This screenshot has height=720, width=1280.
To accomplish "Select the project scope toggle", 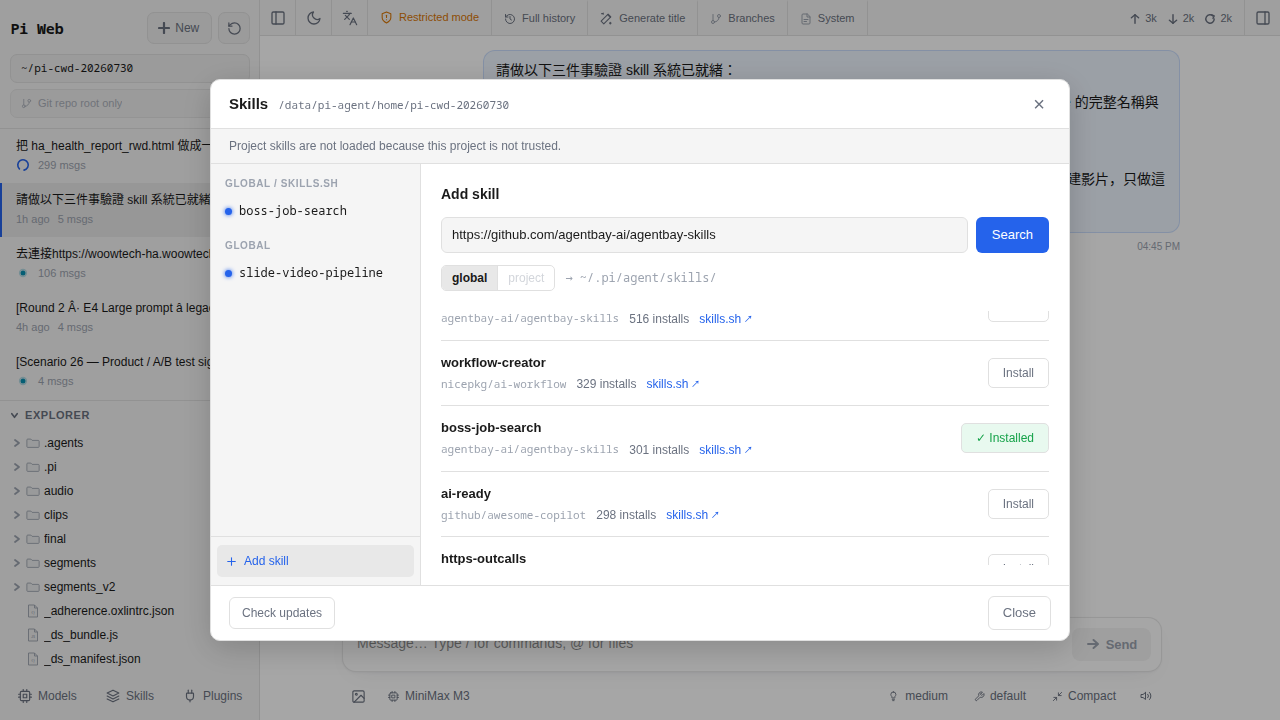I will click(526, 278).
